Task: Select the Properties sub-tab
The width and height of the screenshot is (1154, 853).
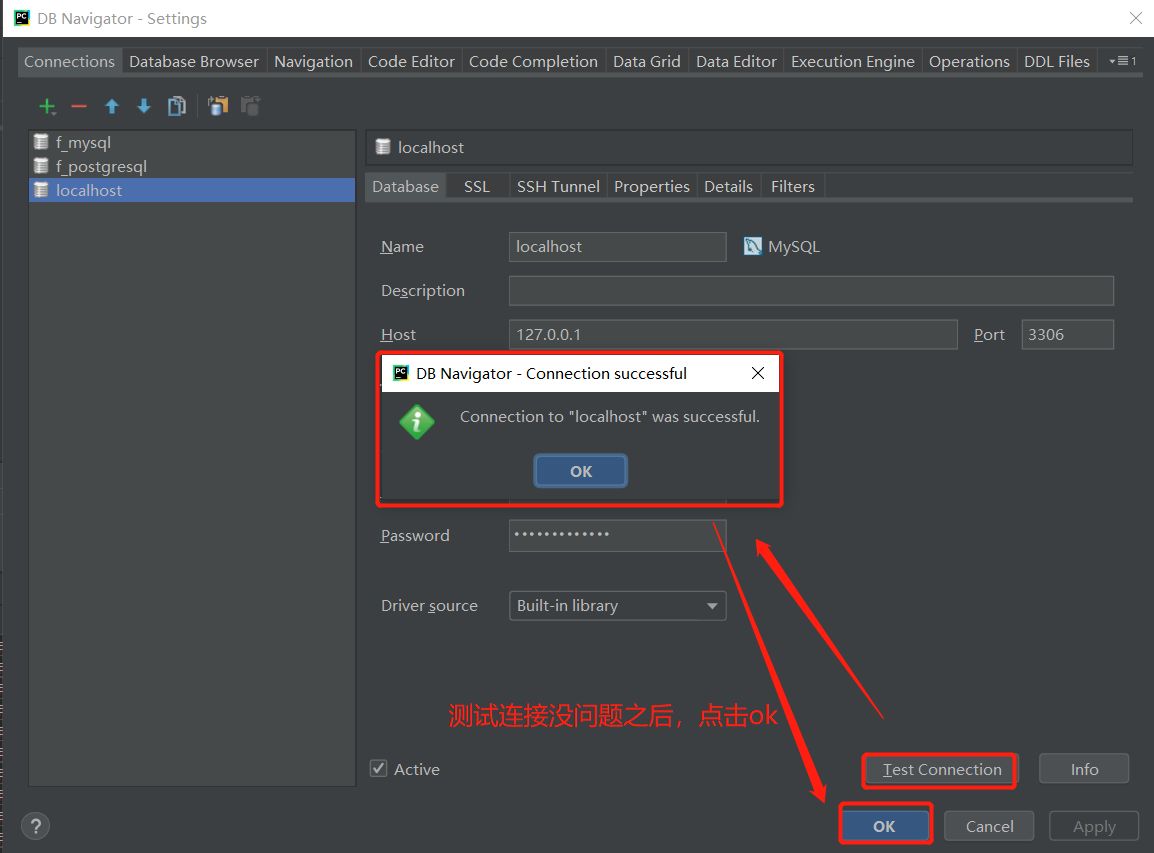Action: 651,186
